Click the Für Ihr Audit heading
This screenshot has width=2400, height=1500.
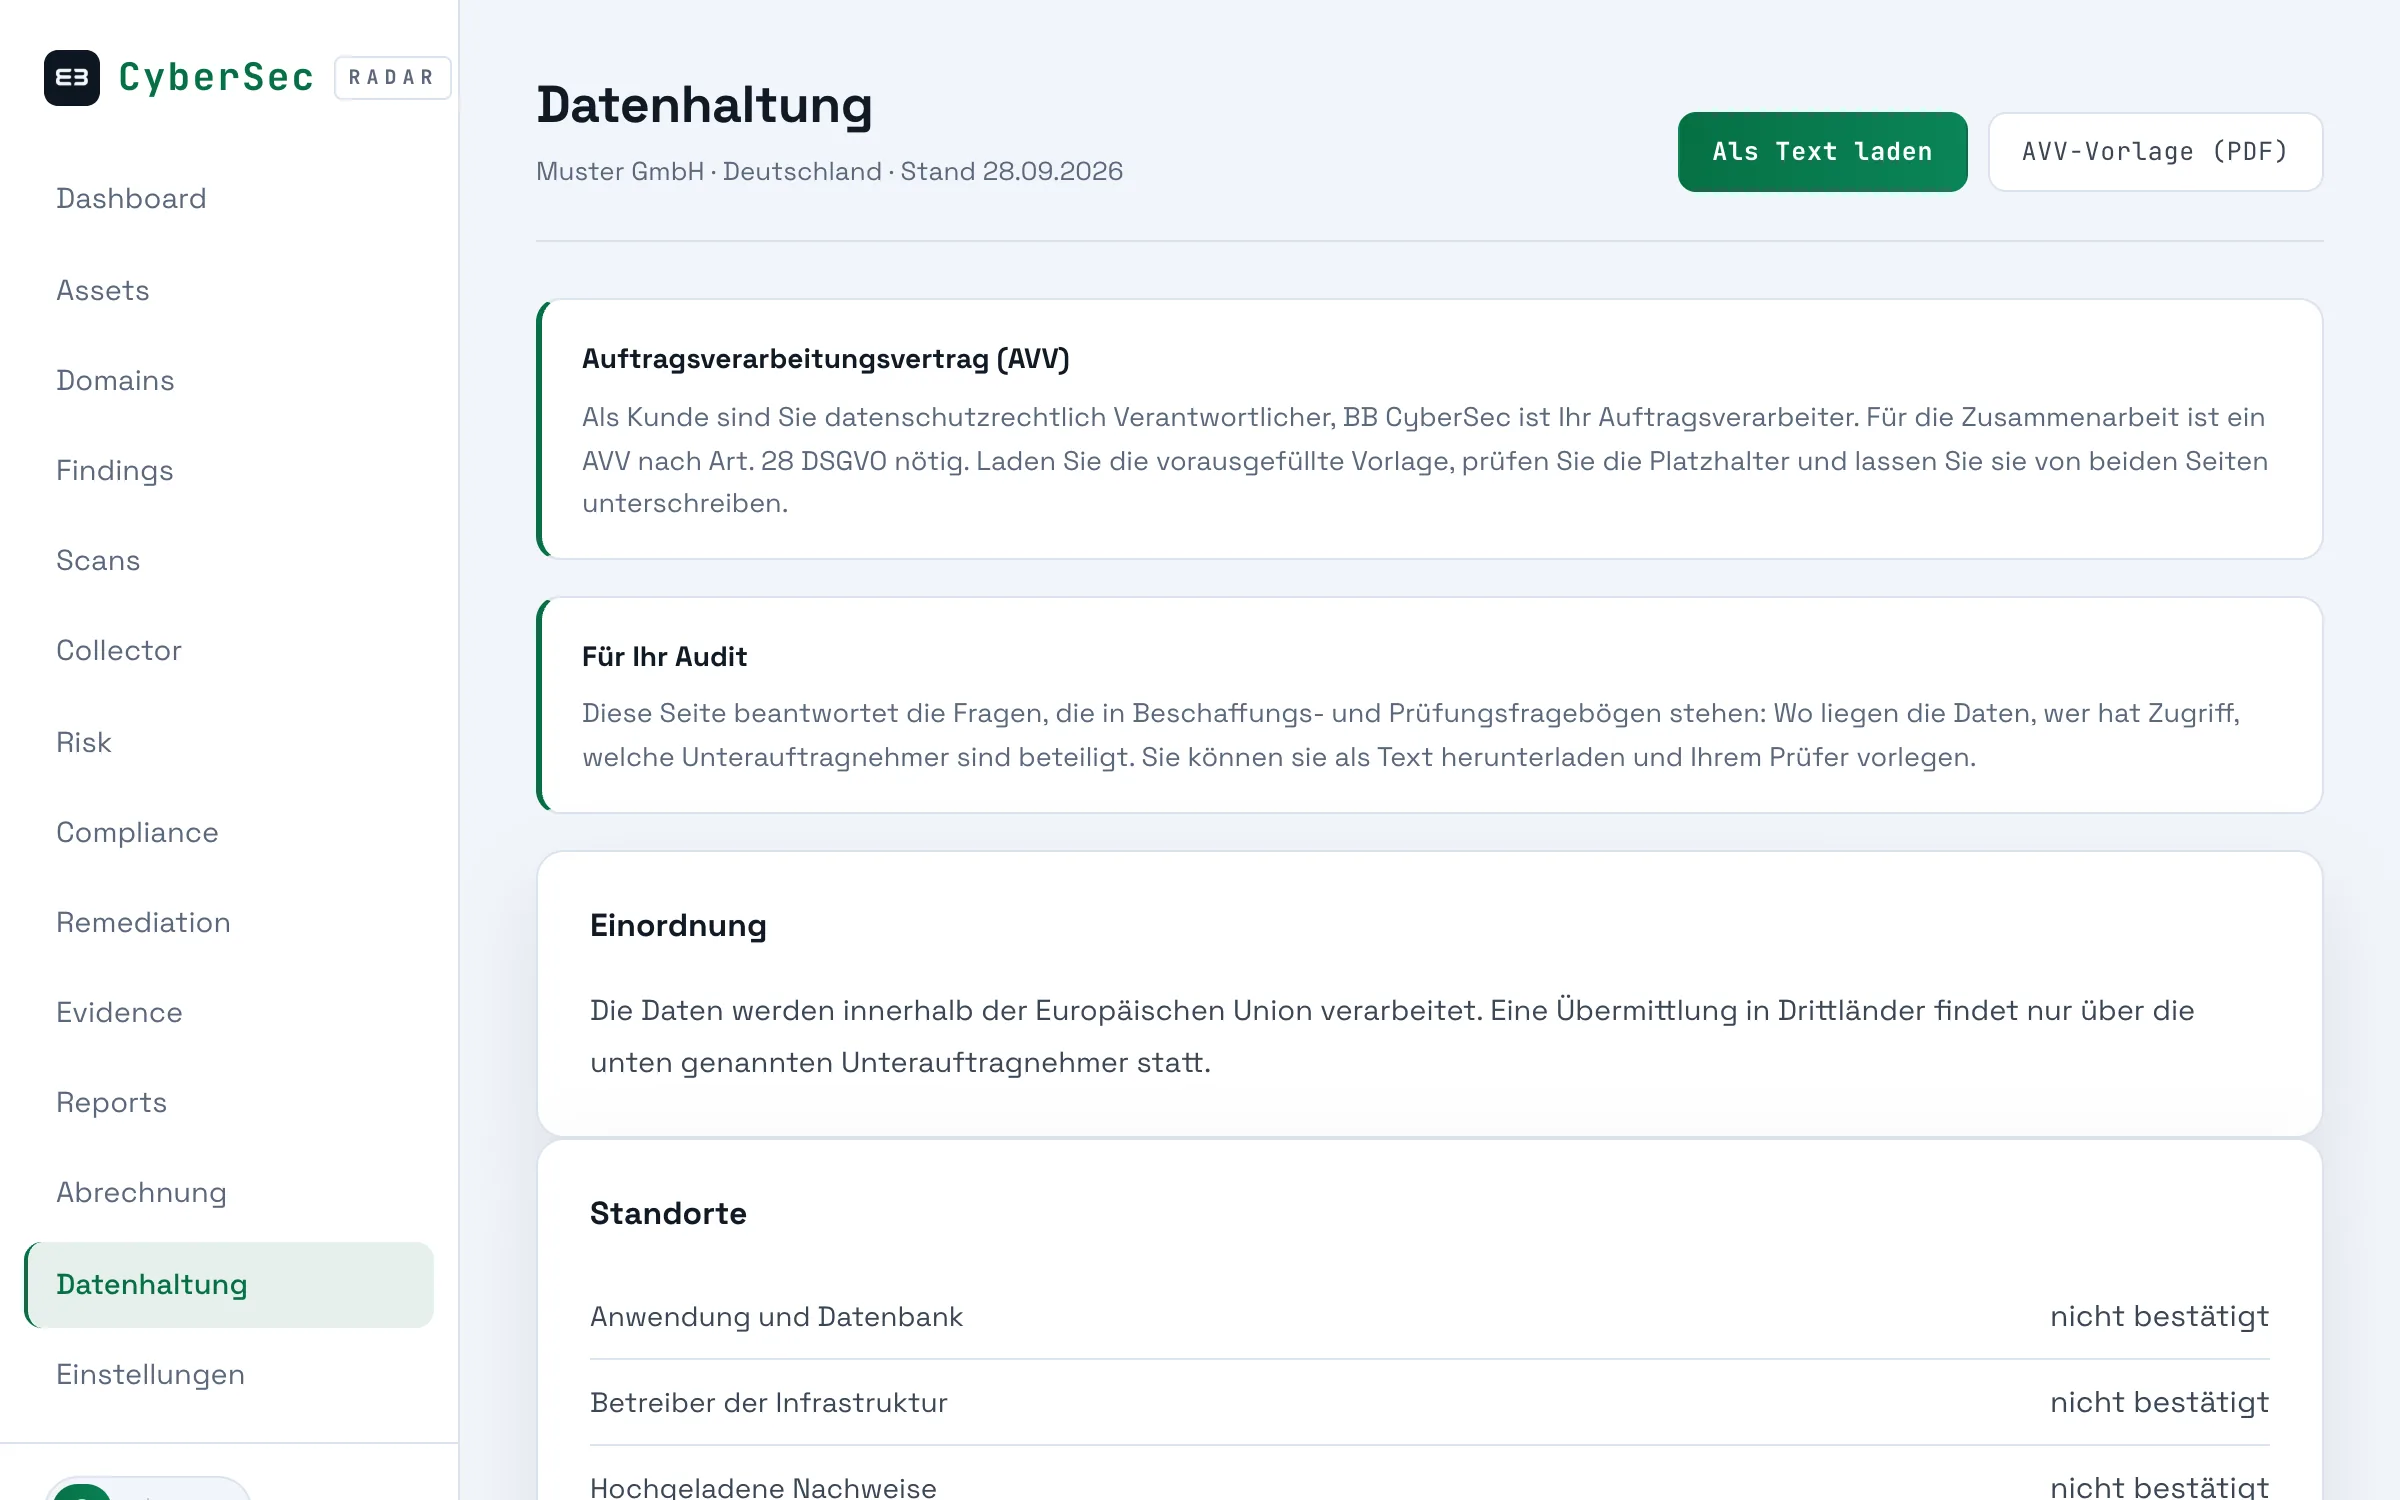[x=664, y=657]
